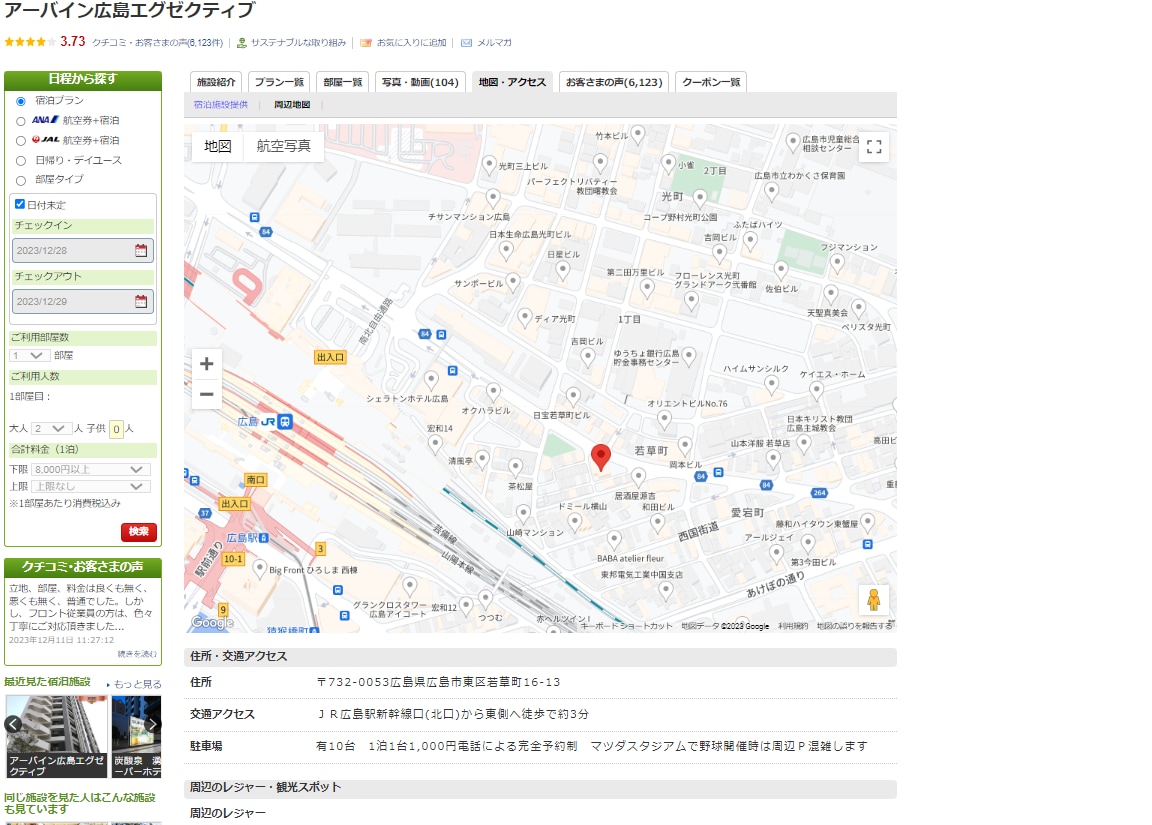Click the 竹本ビル map marker
This screenshot has height=825, width=1152.
coord(638,134)
